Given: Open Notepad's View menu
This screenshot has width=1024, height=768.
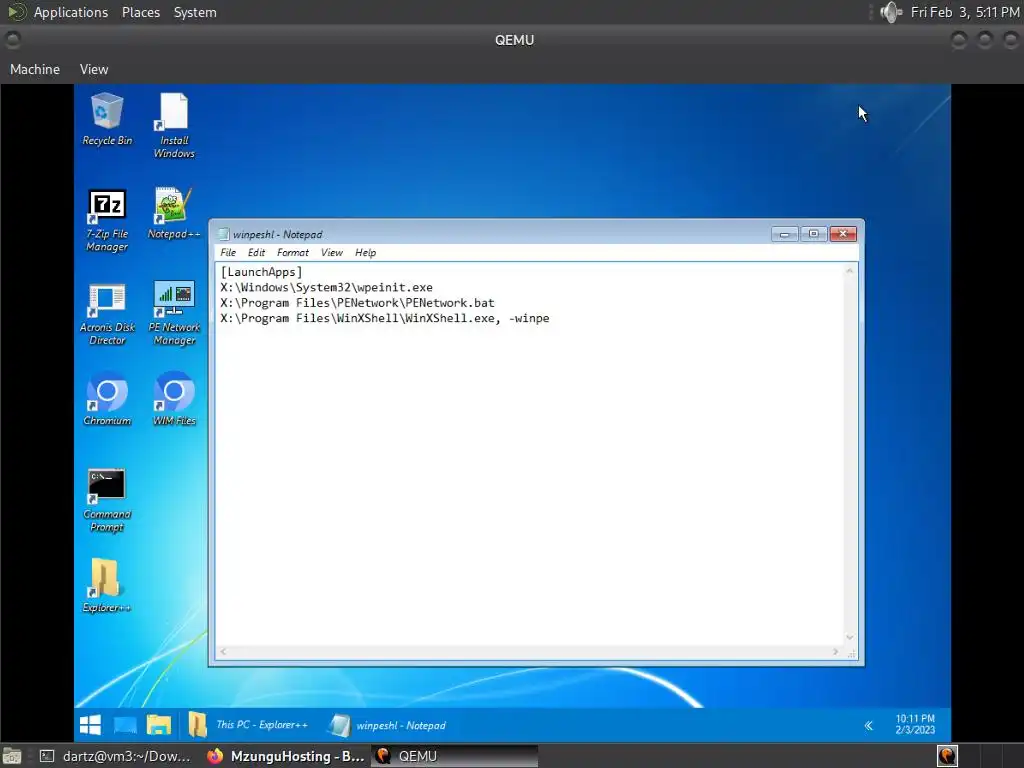Looking at the screenshot, I should pos(332,253).
